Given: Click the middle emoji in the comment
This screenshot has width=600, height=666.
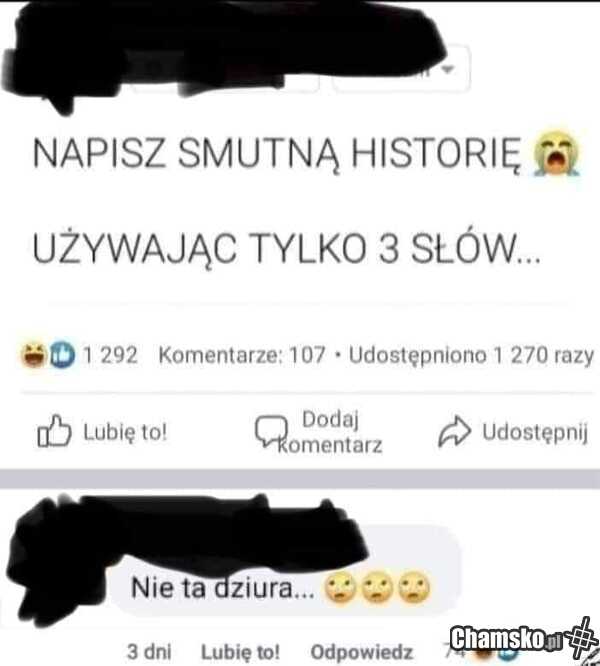Looking at the screenshot, I should pos(377,587).
